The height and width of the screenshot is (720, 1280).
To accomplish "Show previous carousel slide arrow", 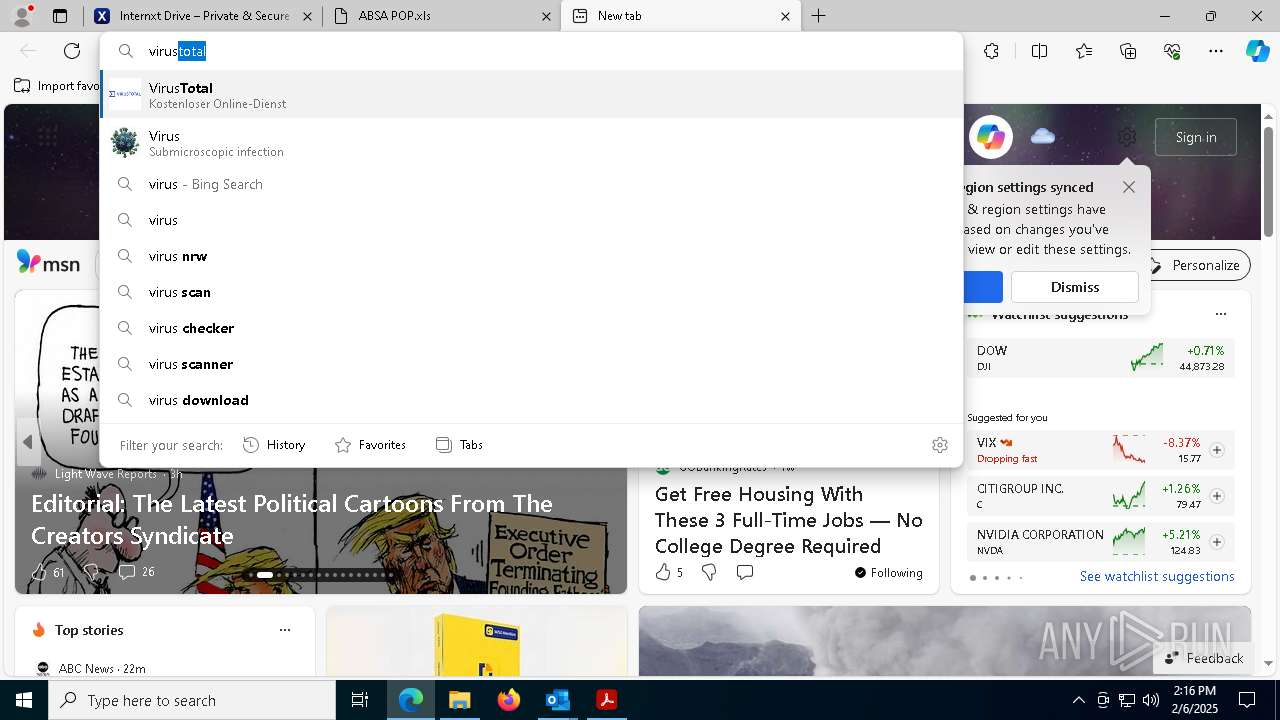I will click(28, 442).
